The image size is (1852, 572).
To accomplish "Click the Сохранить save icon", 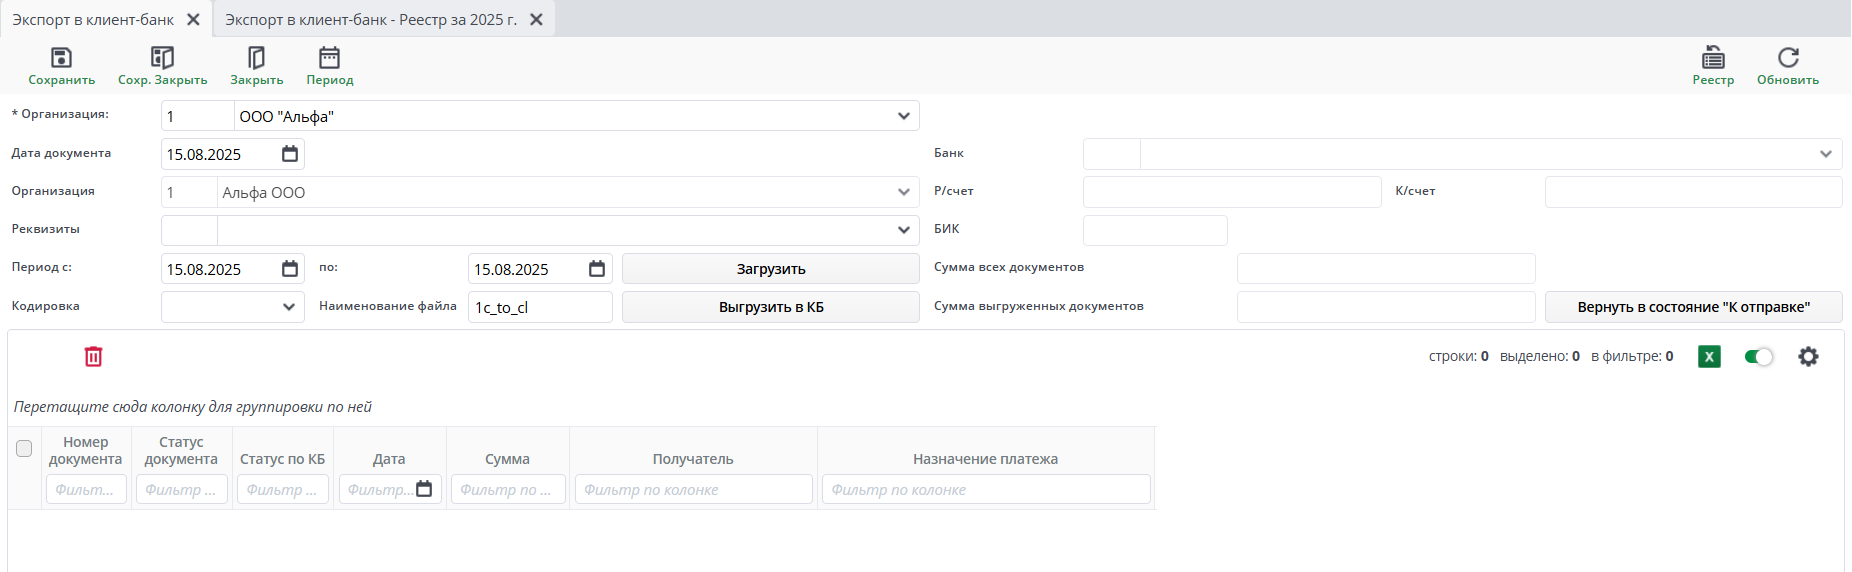I will (x=61, y=58).
